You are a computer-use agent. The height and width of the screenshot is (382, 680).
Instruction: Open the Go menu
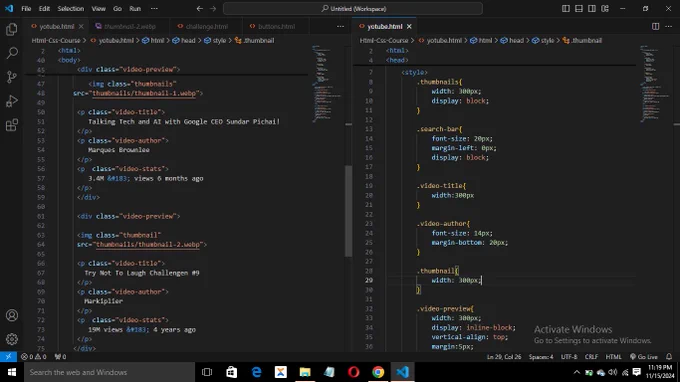point(118,9)
